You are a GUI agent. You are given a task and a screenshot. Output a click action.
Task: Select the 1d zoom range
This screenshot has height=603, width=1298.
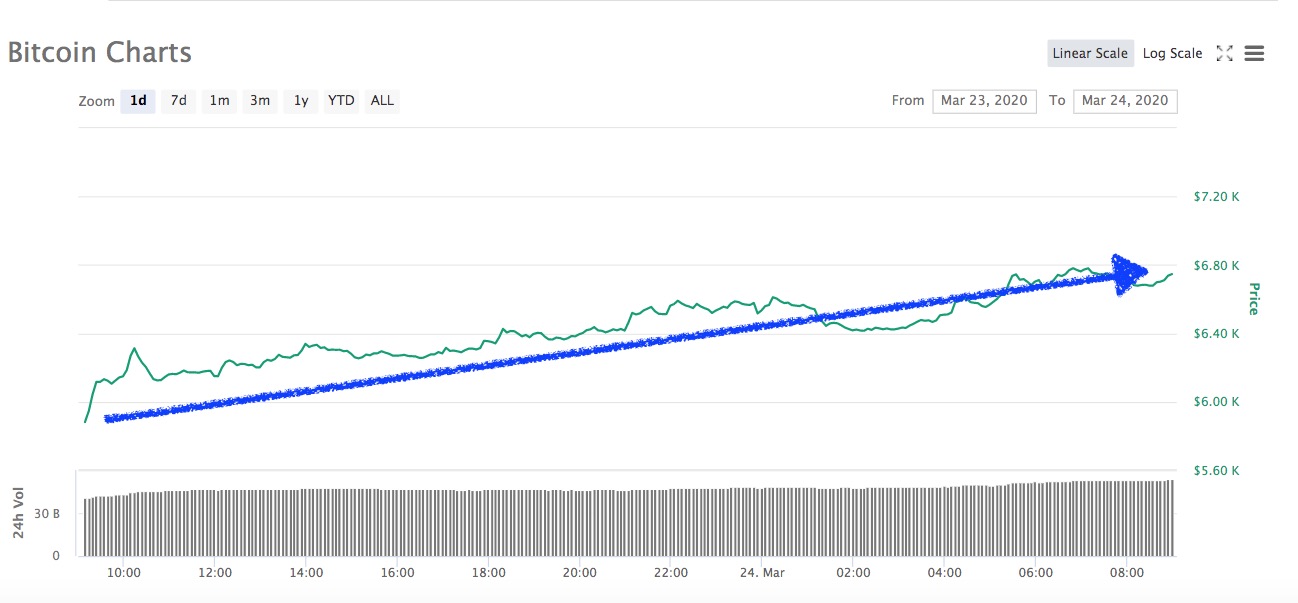138,101
